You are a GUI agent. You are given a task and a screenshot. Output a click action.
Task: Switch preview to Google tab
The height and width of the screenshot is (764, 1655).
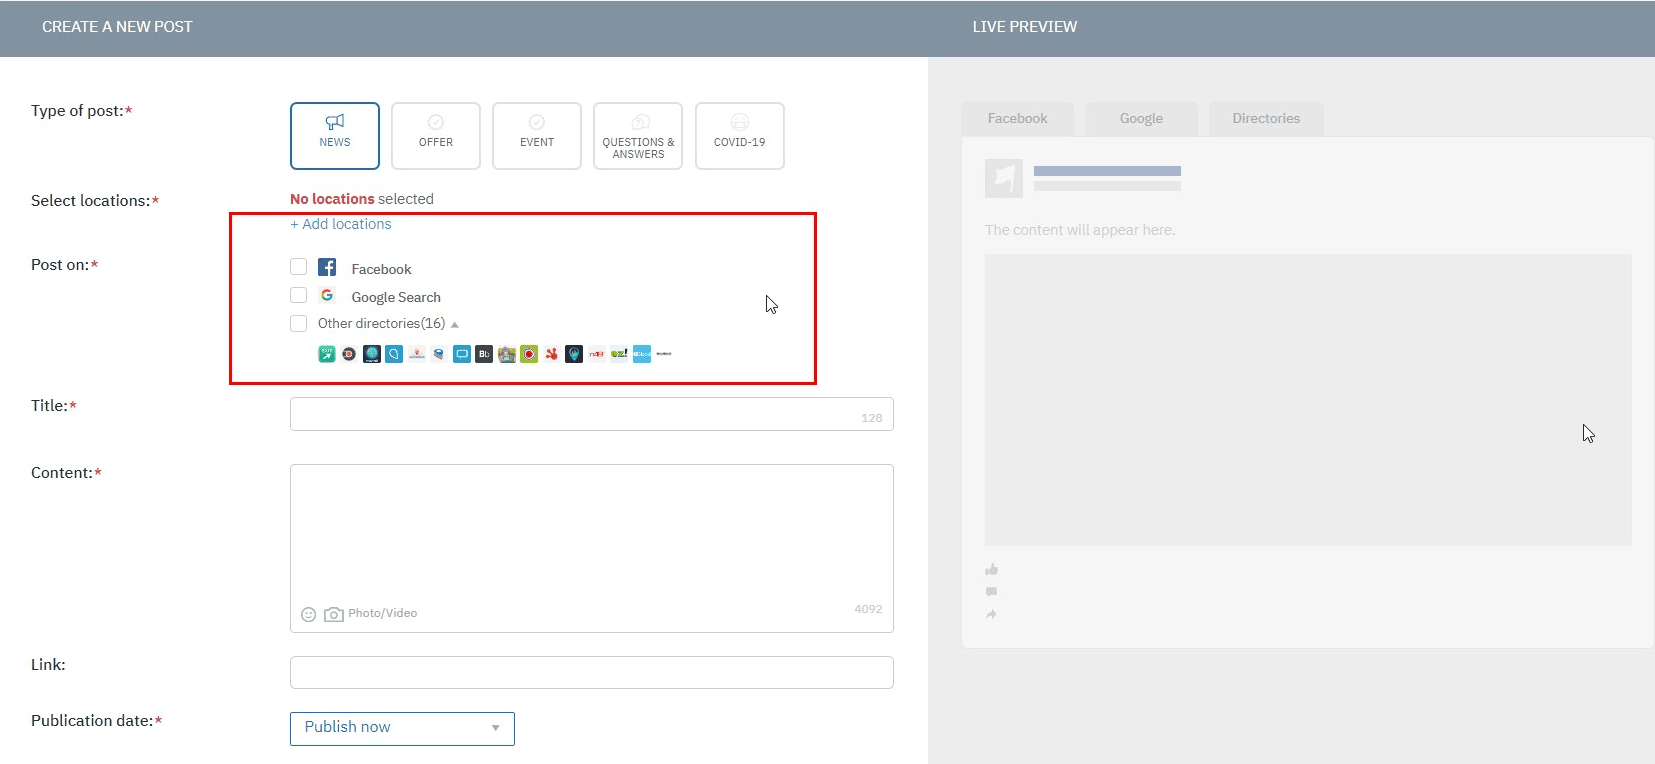(1141, 118)
